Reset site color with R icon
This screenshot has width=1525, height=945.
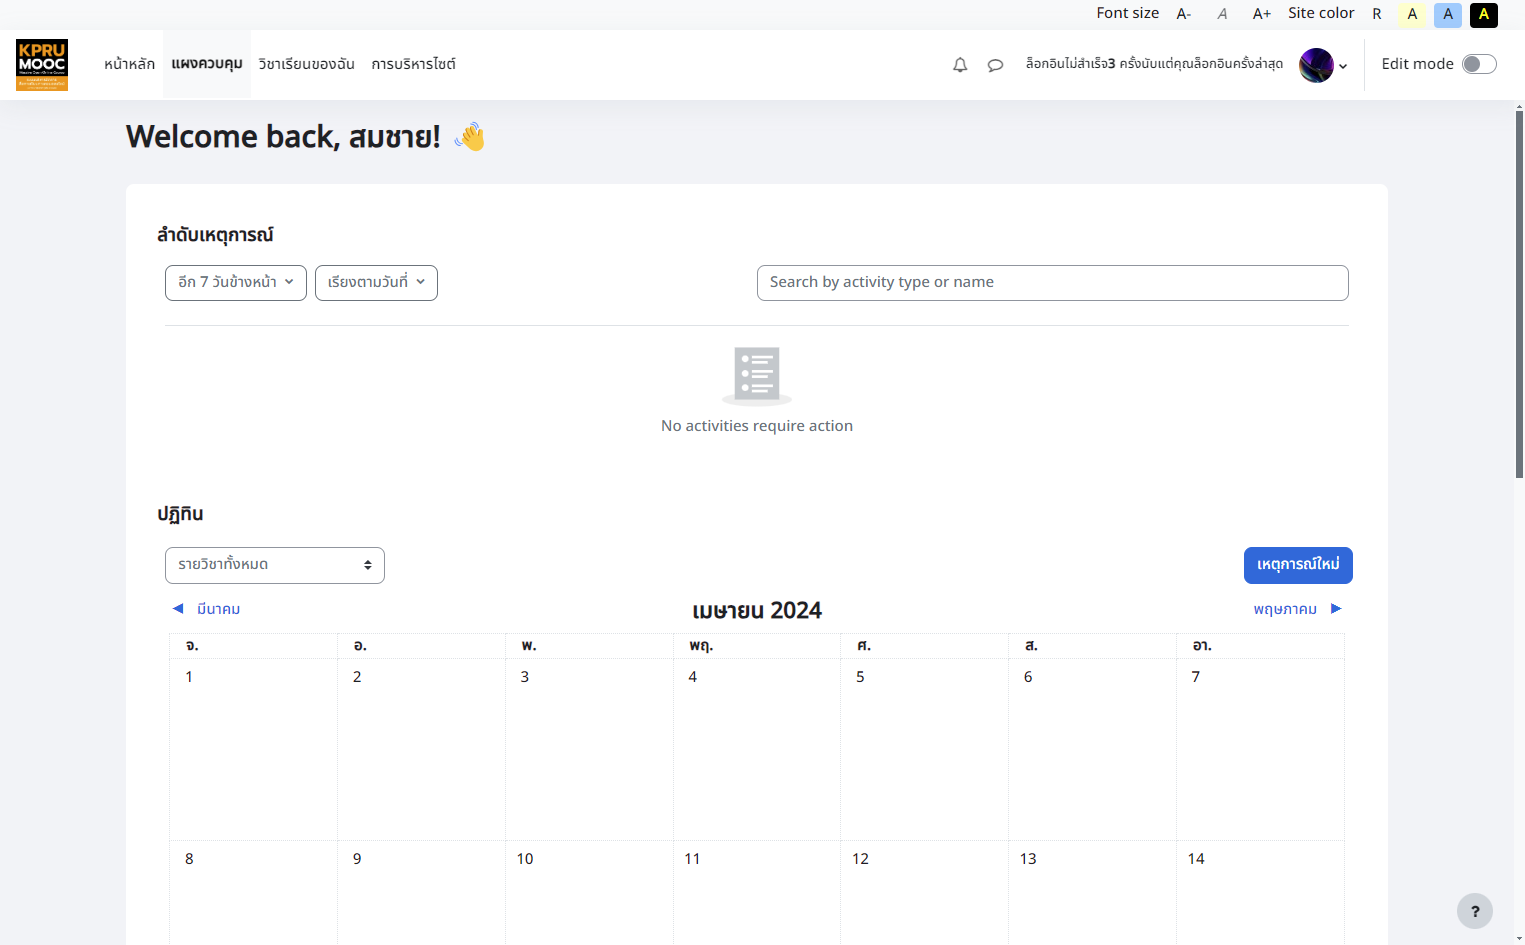(1377, 14)
